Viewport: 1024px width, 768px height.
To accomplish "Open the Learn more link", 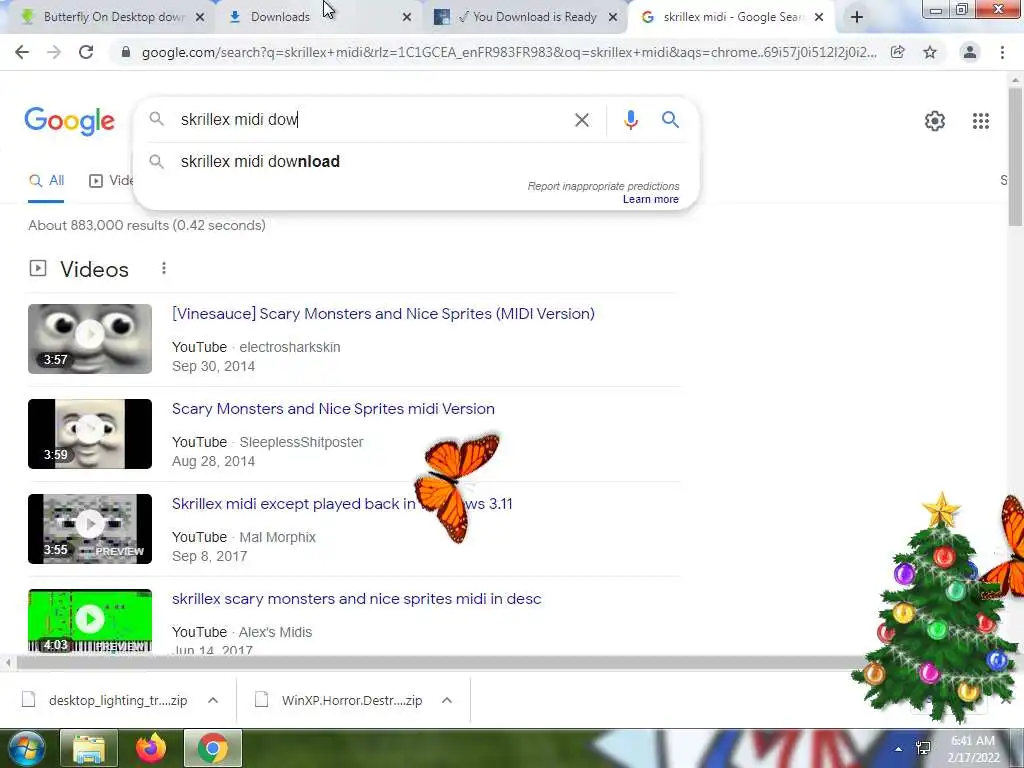I will coord(650,199).
